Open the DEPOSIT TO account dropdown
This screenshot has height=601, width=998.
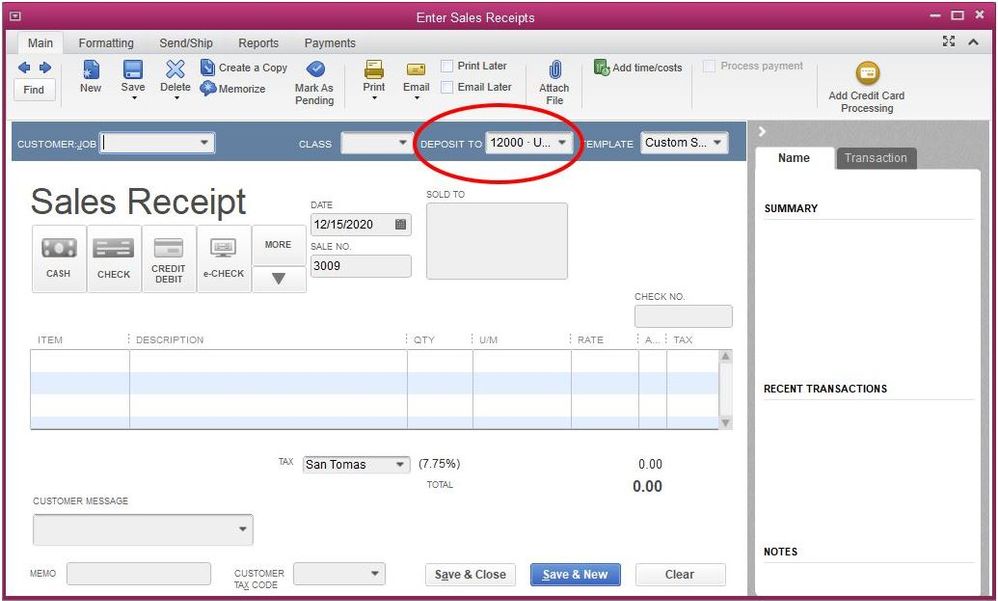point(563,143)
